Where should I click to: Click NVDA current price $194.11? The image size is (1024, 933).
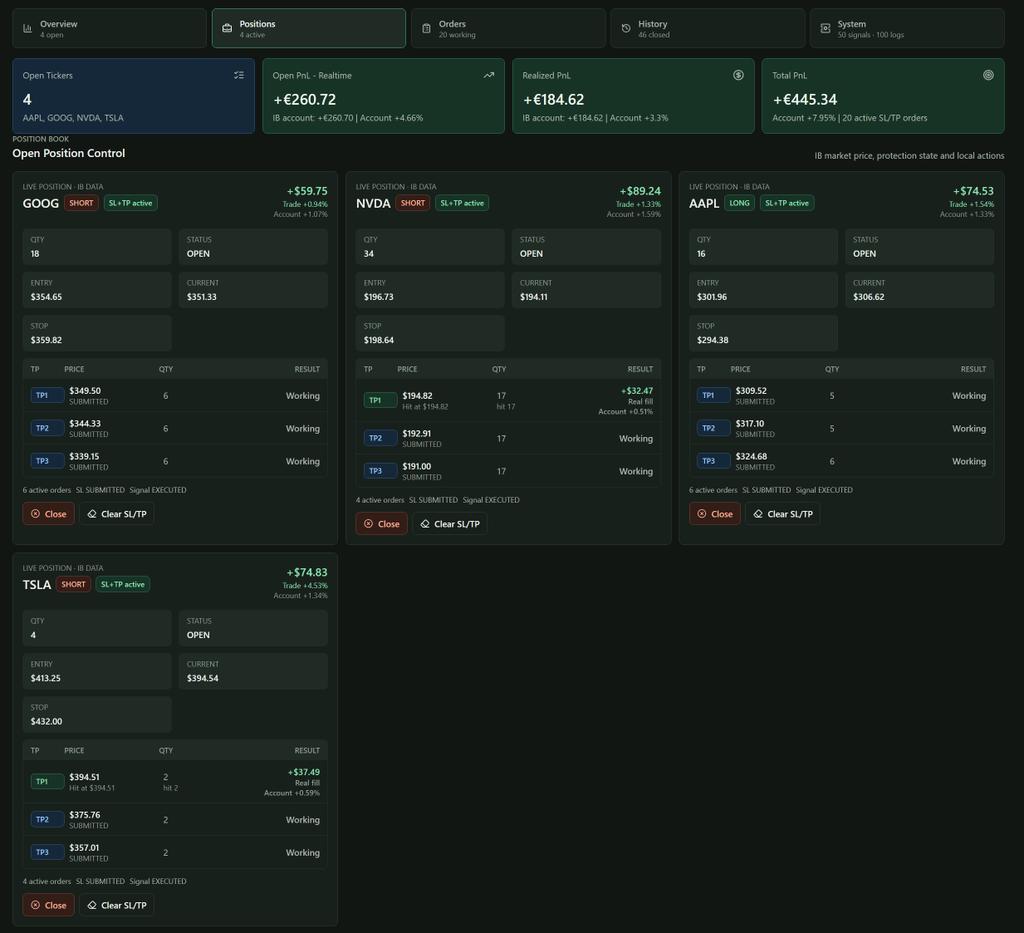pos(534,296)
